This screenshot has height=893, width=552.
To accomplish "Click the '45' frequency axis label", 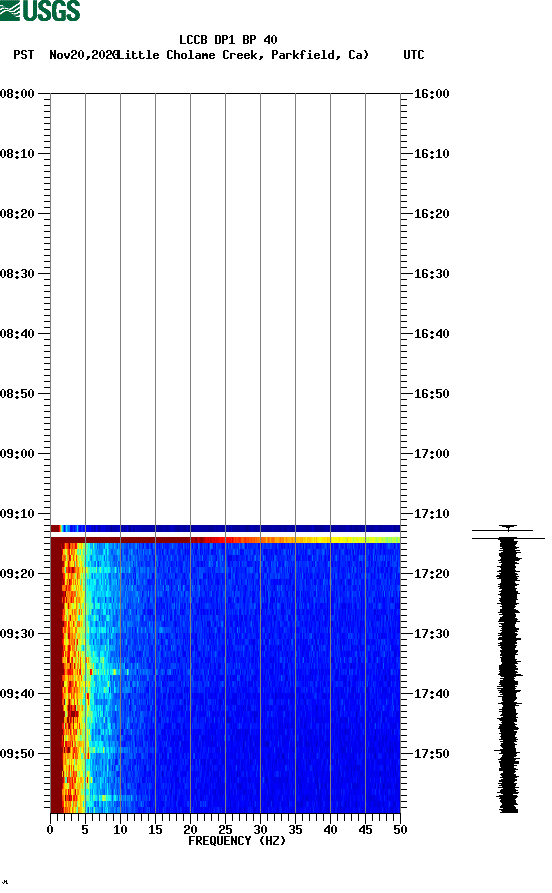I will (x=365, y=830).
